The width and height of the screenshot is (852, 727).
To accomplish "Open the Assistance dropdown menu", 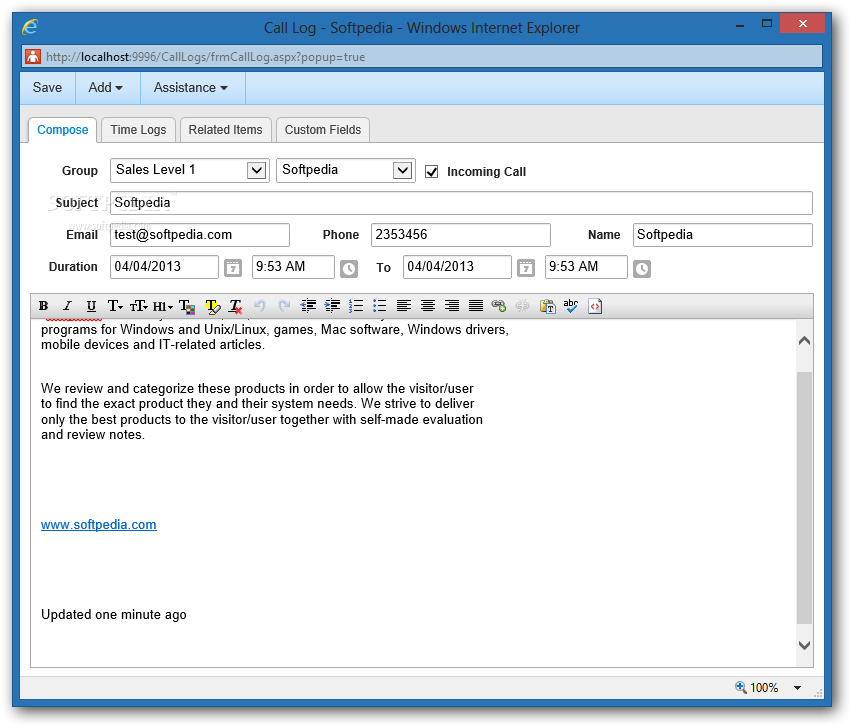I will [x=191, y=87].
